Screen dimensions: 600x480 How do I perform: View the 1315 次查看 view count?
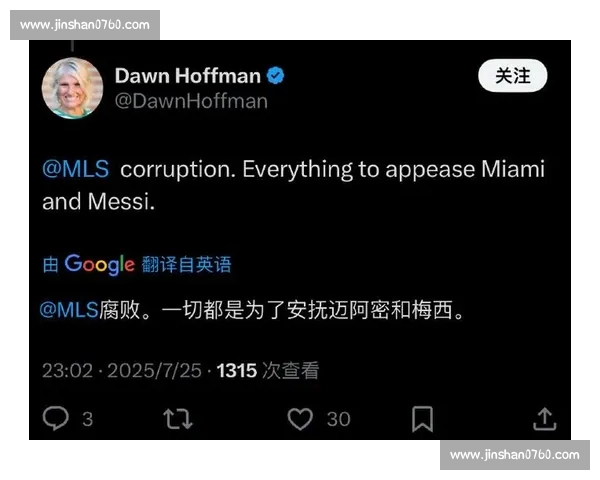coord(268,371)
